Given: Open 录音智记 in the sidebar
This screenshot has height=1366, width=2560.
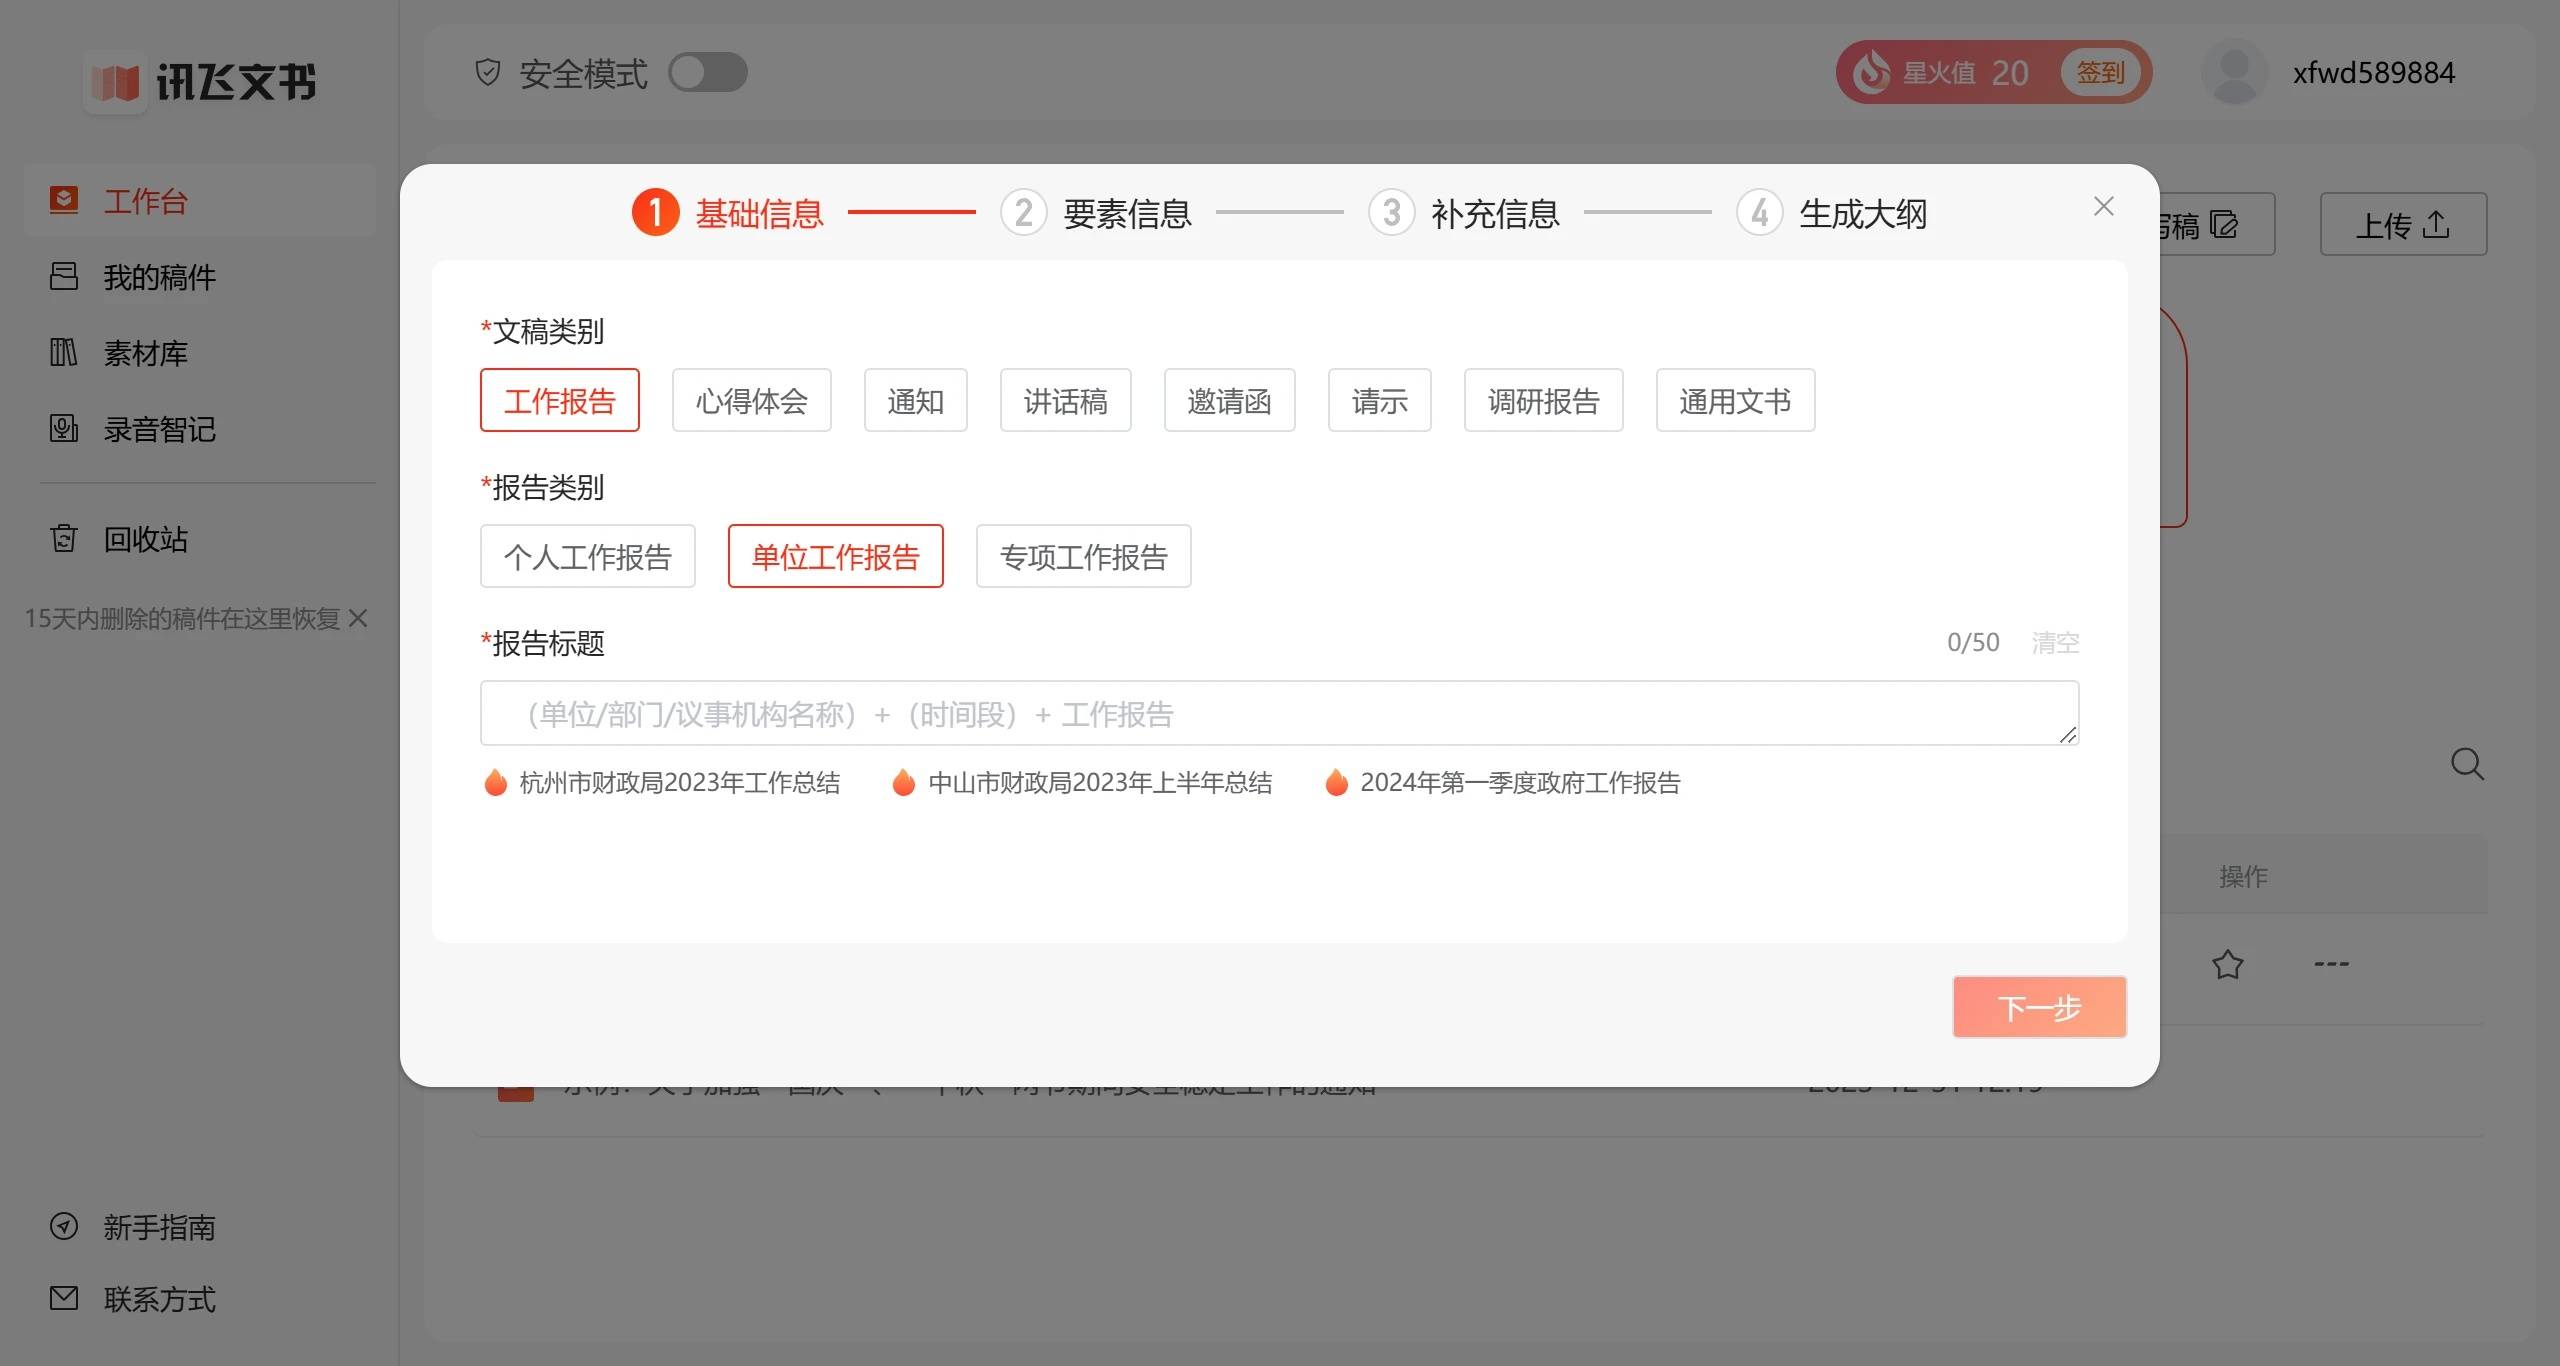Looking at the screenshot, I should [200, 428].
